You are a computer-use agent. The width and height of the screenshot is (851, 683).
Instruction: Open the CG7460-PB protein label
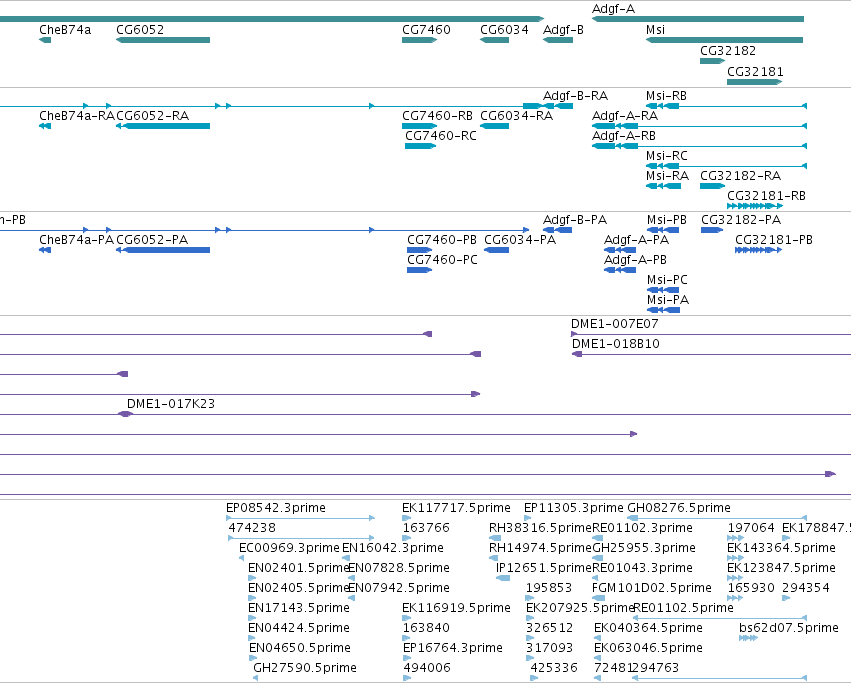(x=442, y=240)
